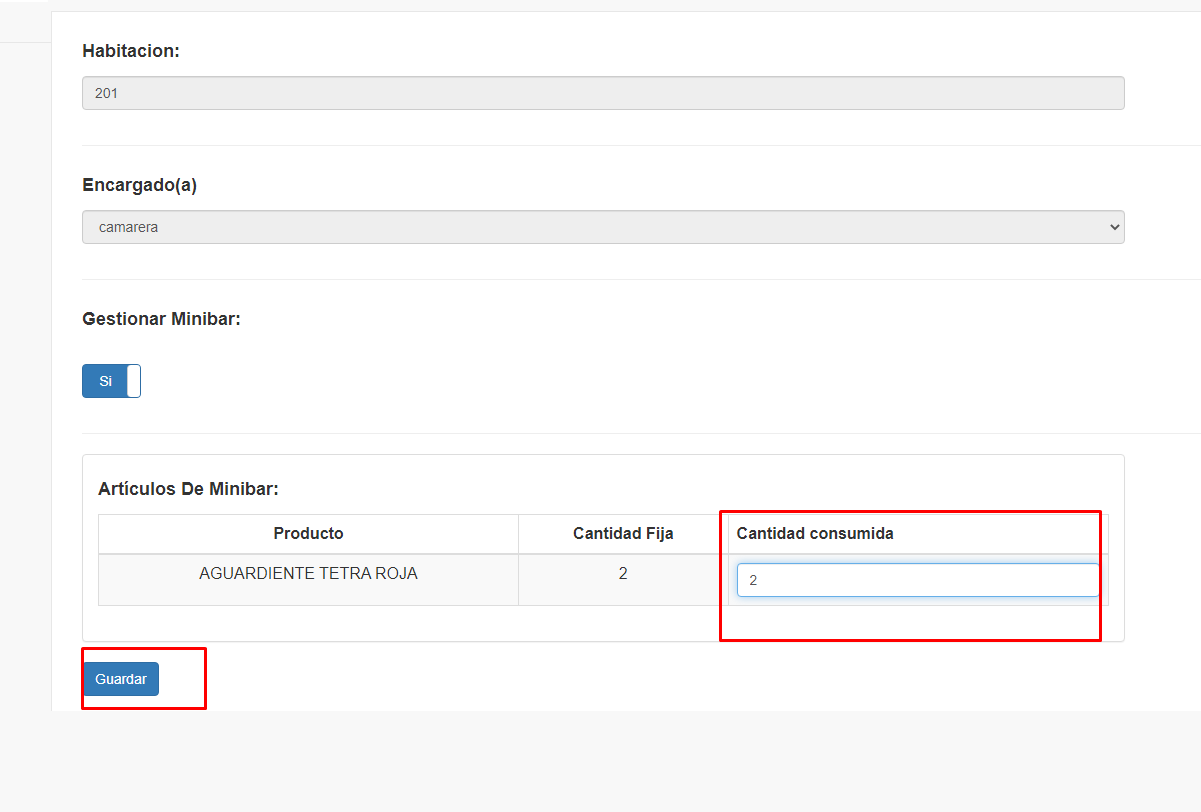
Task: Click the white handle of the minibar switch
Action: [134, 381]
